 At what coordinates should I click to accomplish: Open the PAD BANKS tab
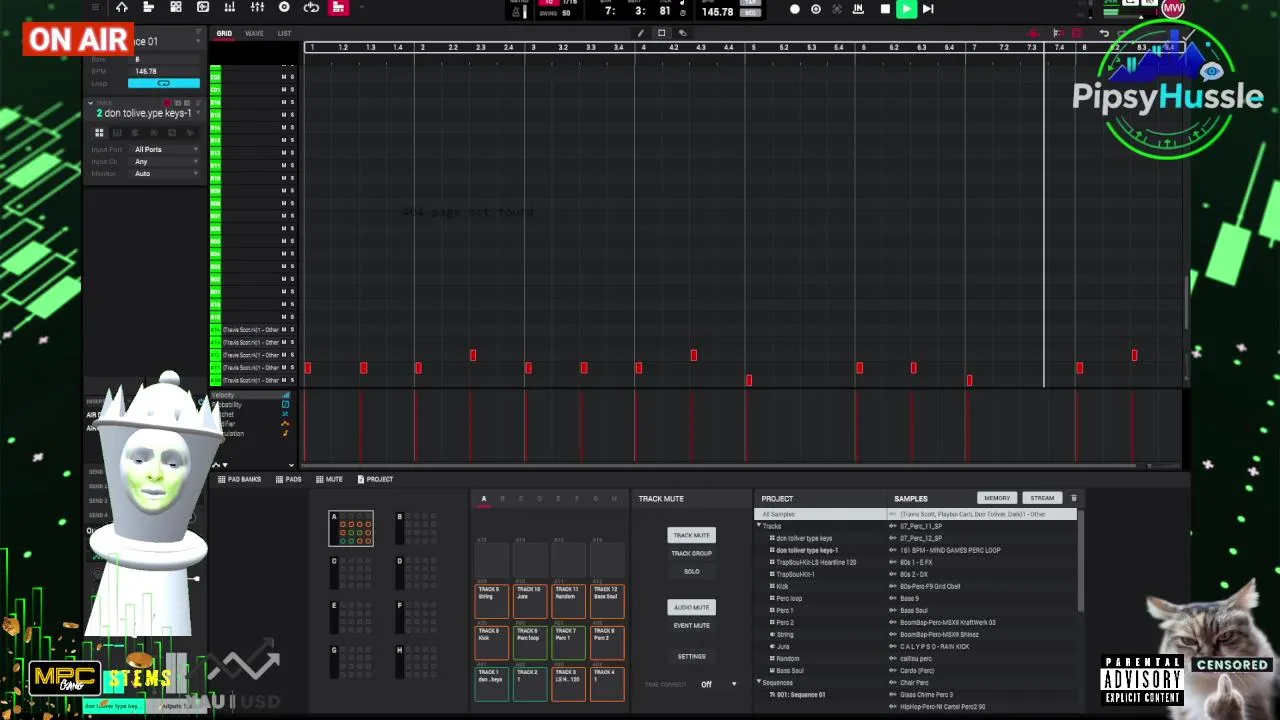(240, 479)
